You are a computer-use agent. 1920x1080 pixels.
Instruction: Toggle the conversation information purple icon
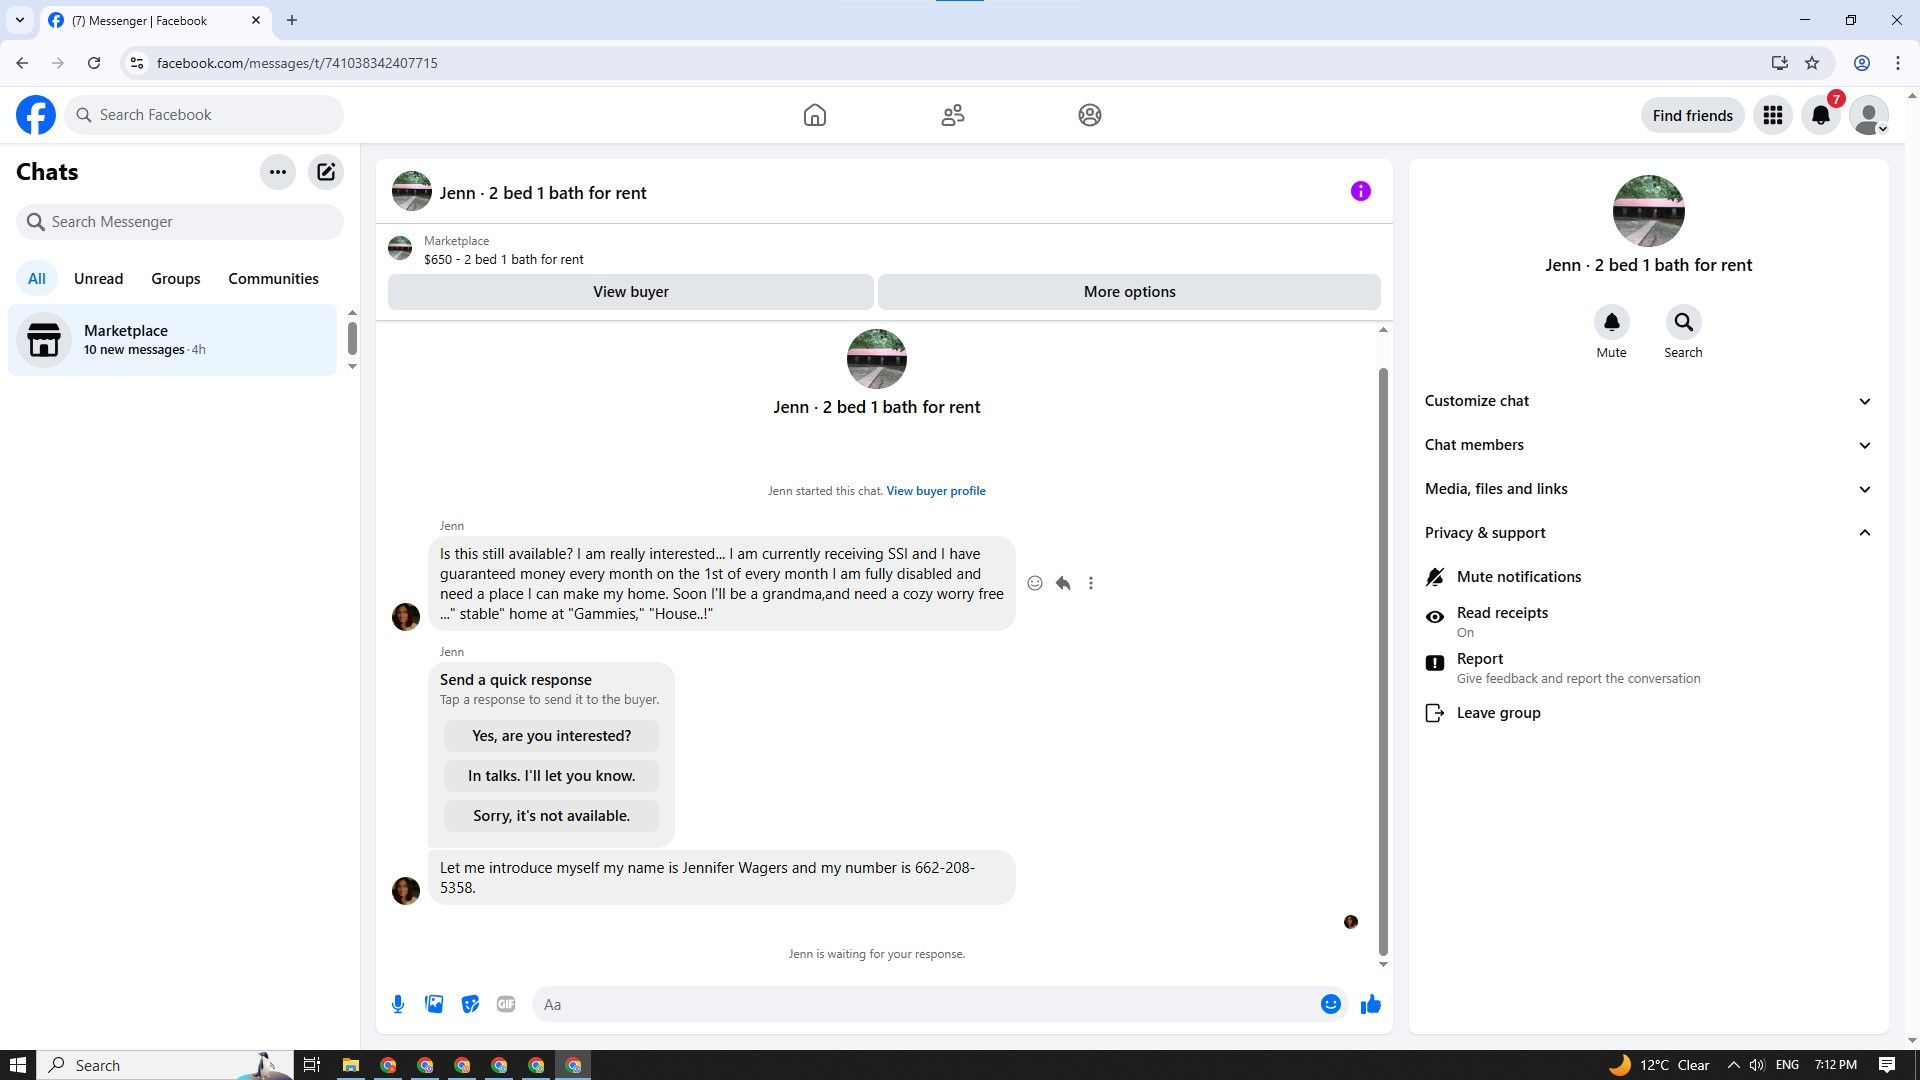(x=1360, y=191)
